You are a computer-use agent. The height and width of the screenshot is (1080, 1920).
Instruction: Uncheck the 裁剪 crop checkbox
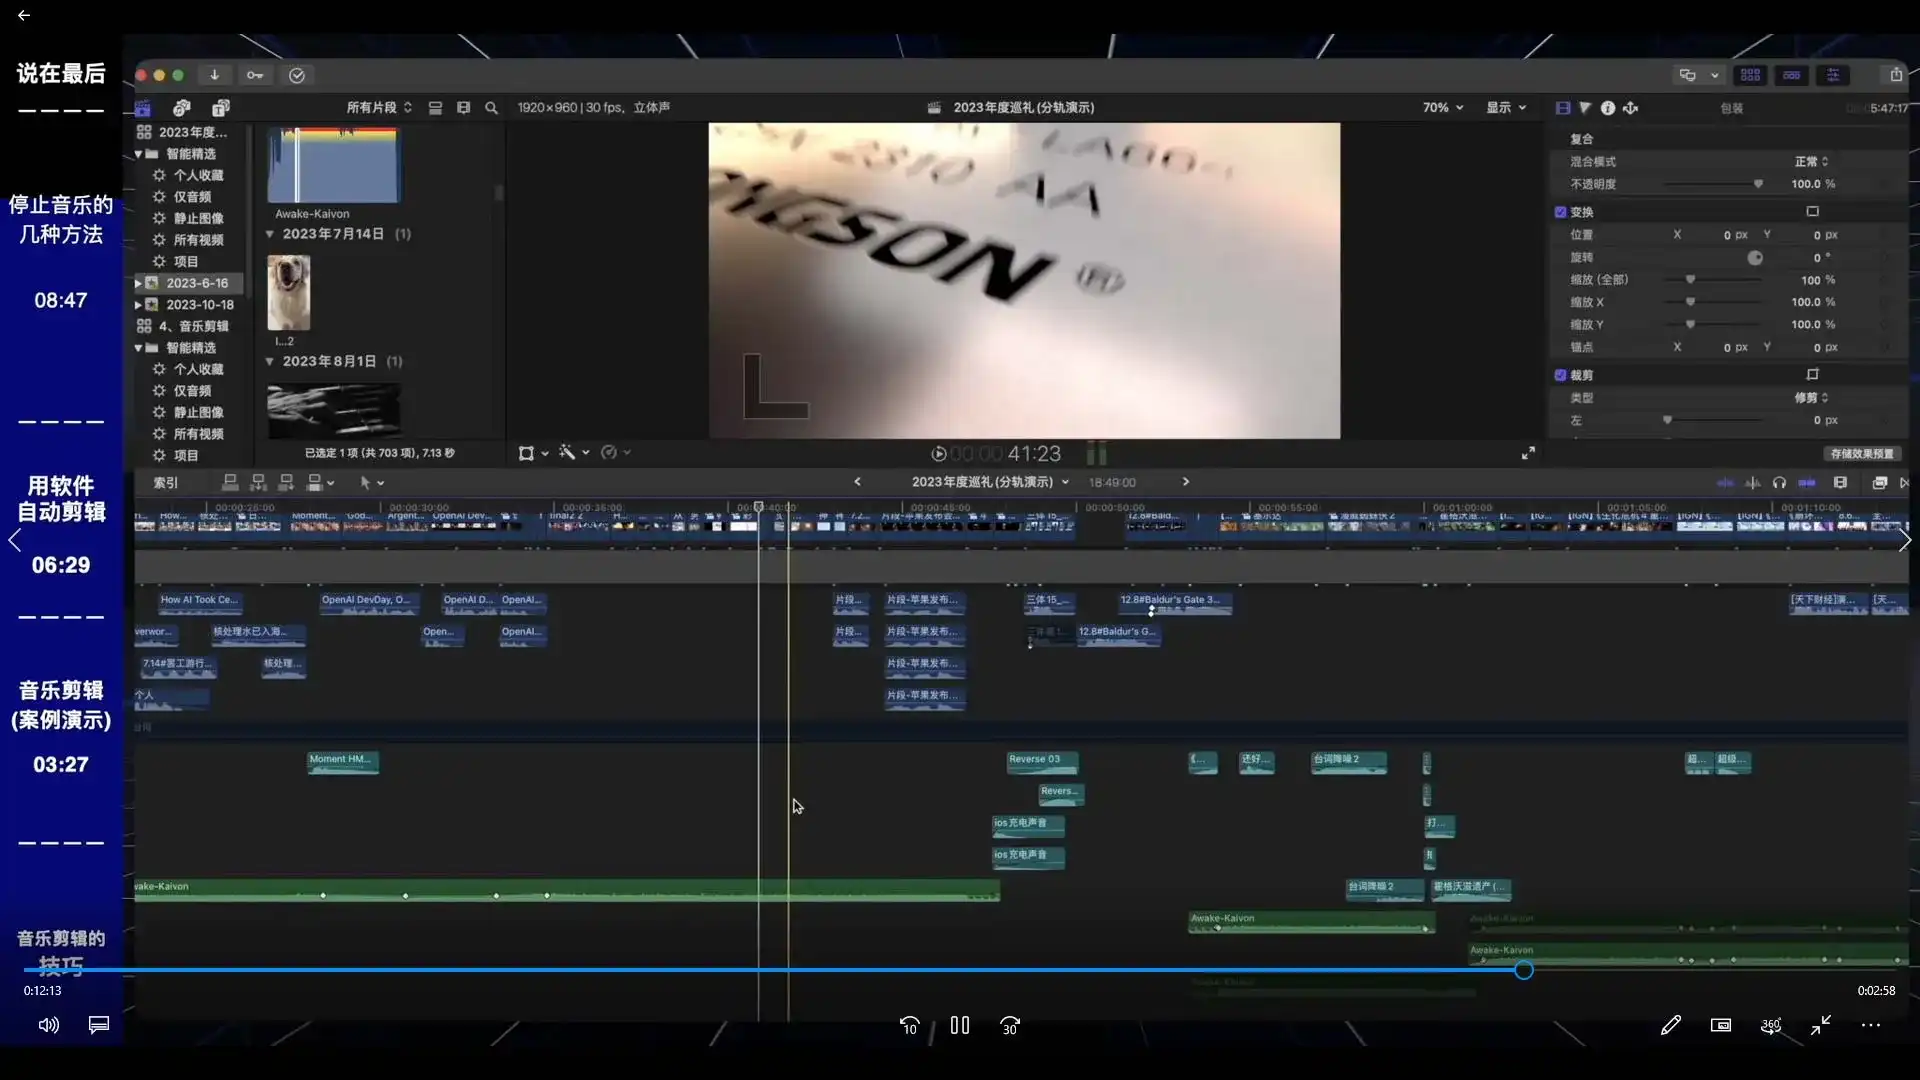[1561, 375]
